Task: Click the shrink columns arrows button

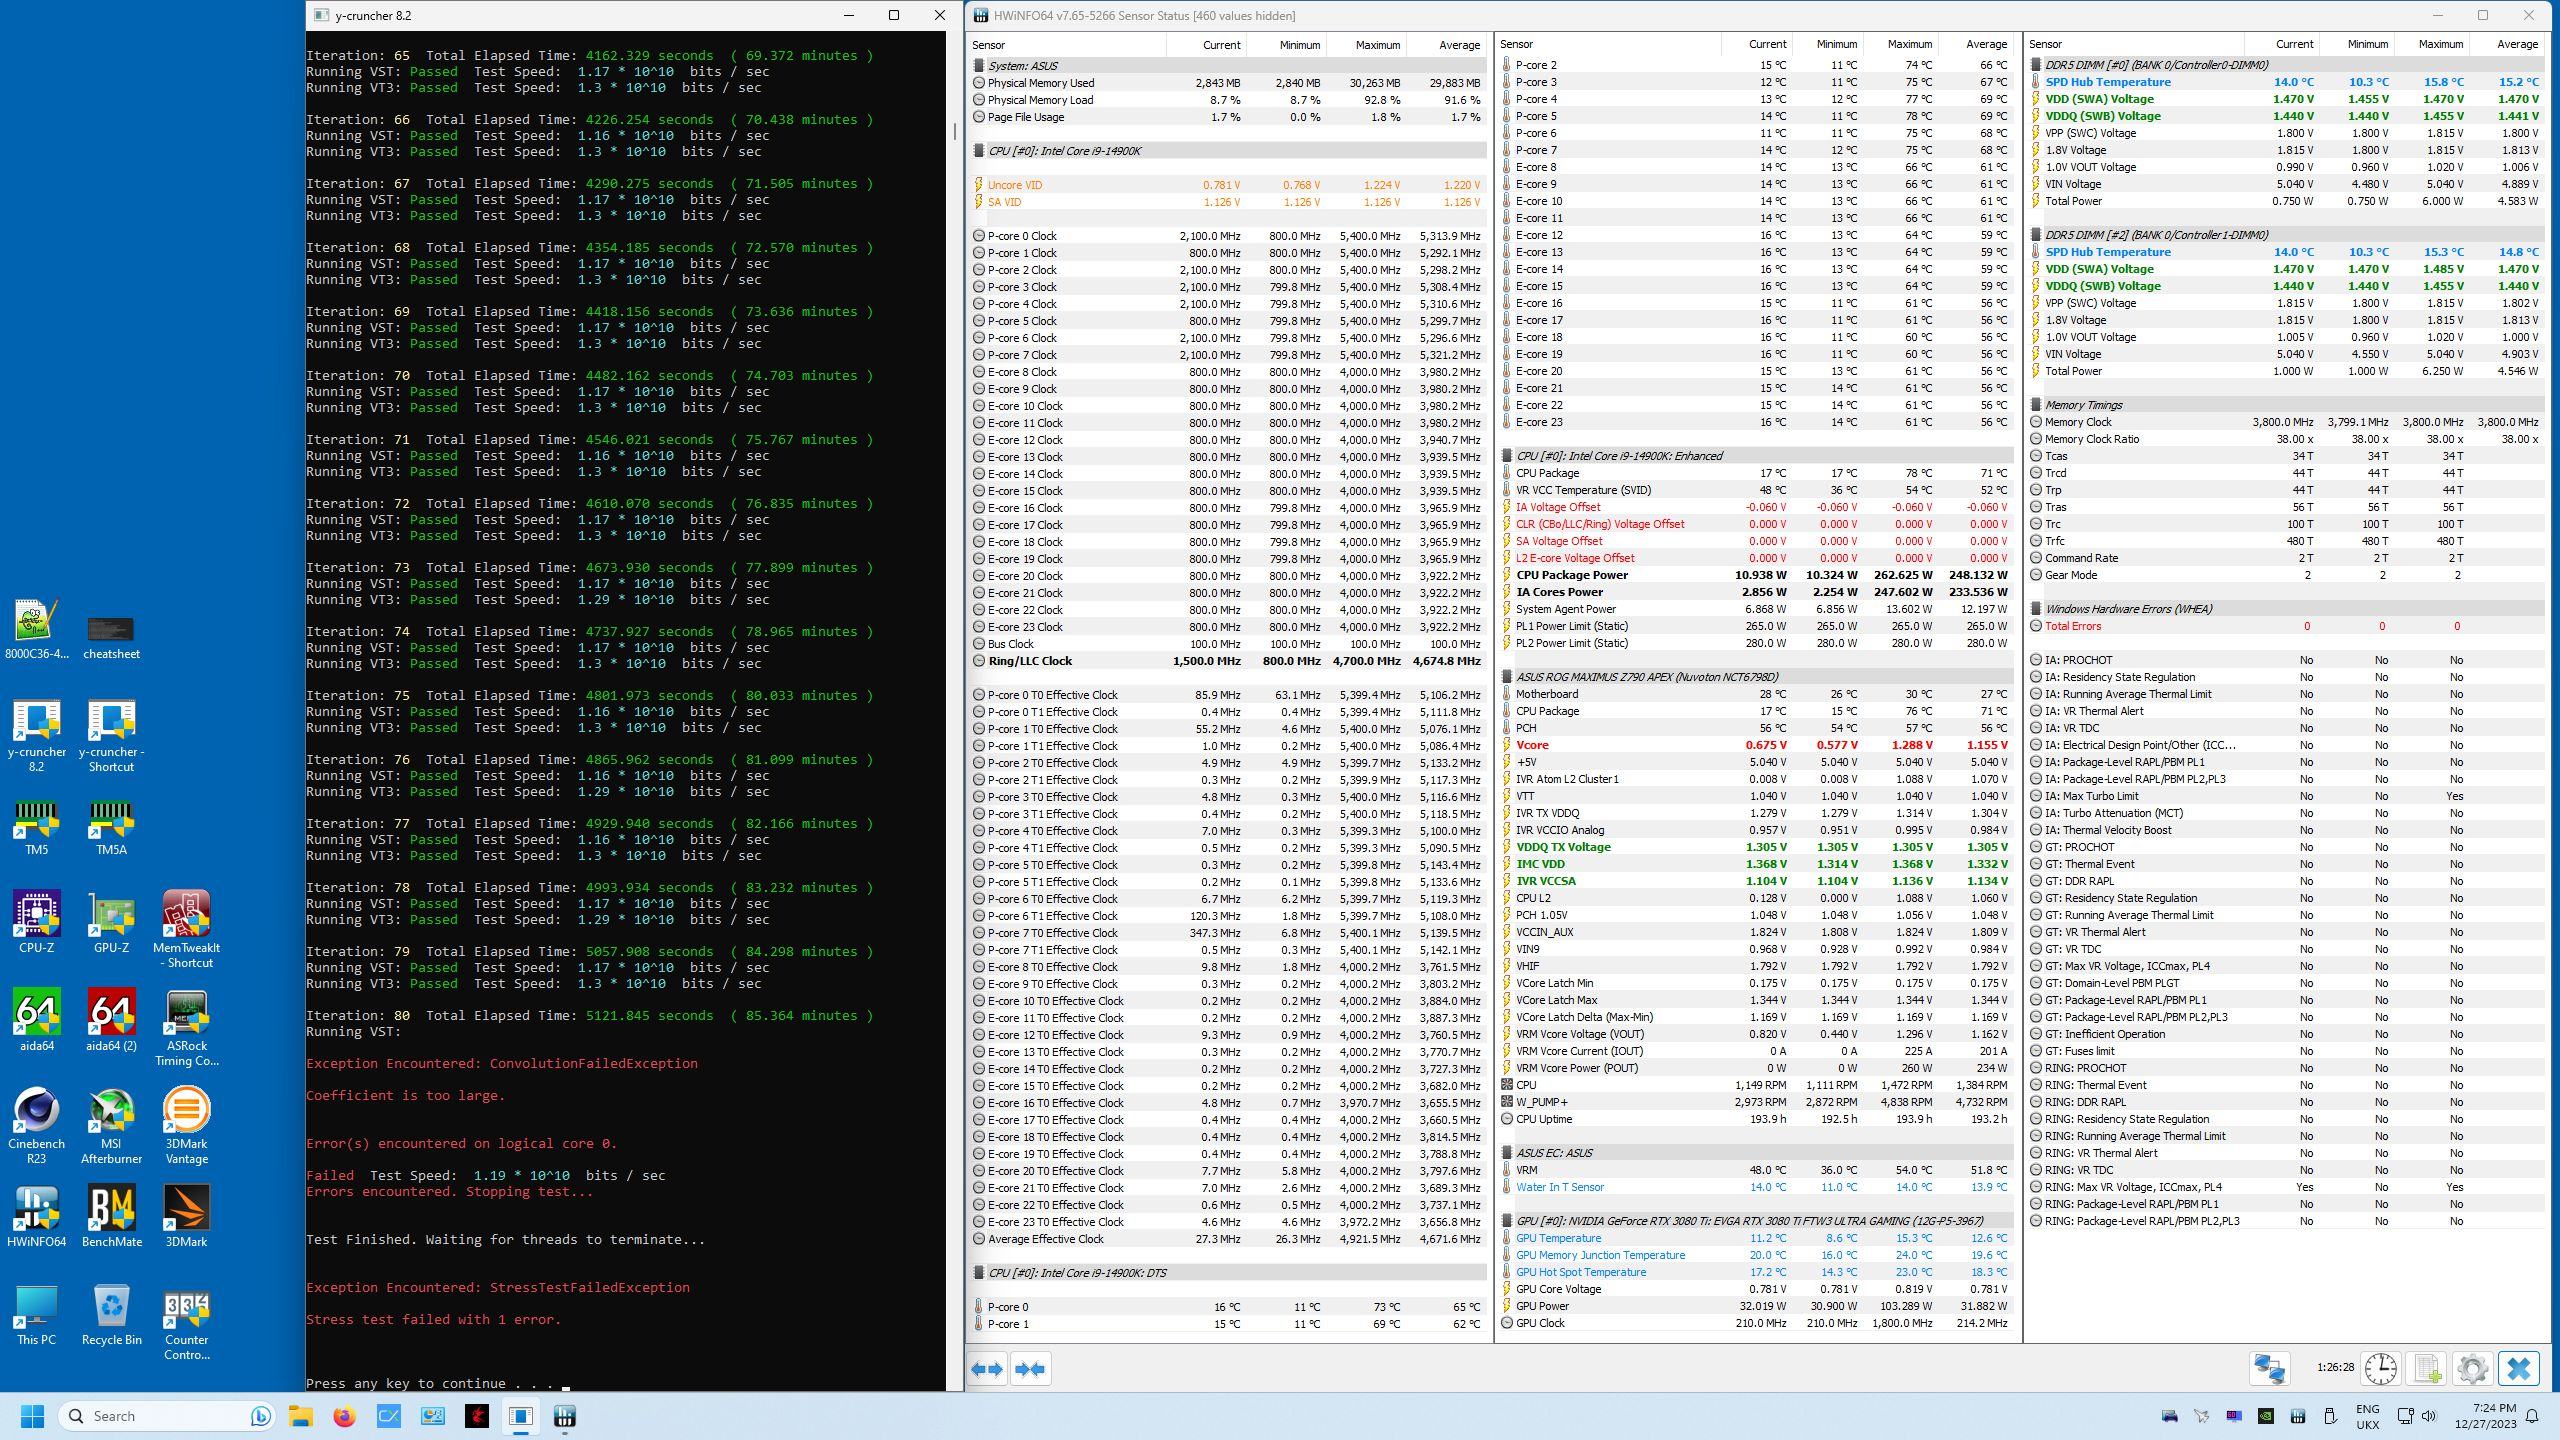Action: [1030, 1369]
